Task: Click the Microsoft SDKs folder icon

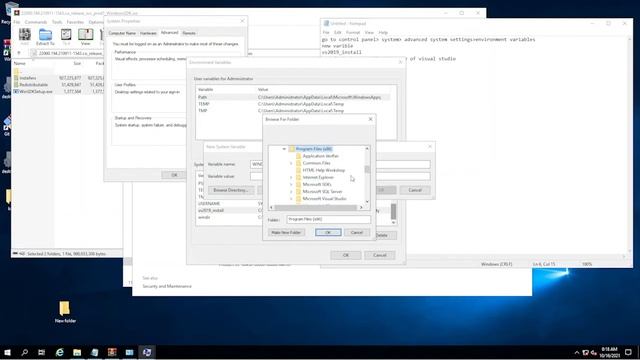Action: point(298,184)
